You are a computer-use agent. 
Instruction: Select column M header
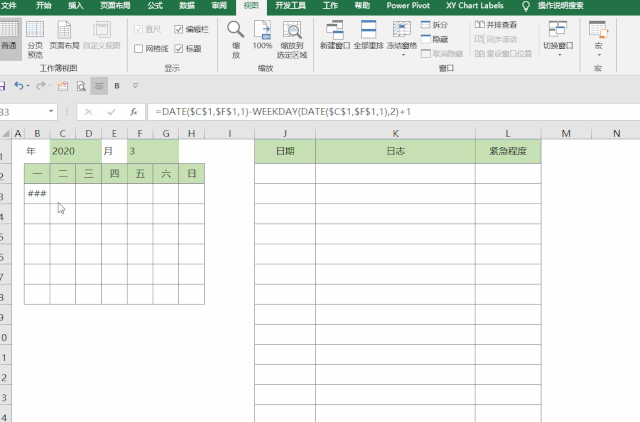point(566,133)
